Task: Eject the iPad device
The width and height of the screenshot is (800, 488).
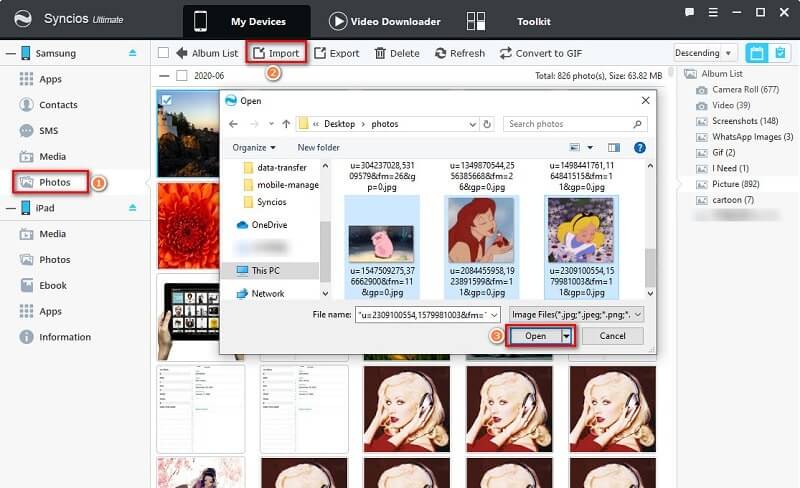Action: [133, 208]
